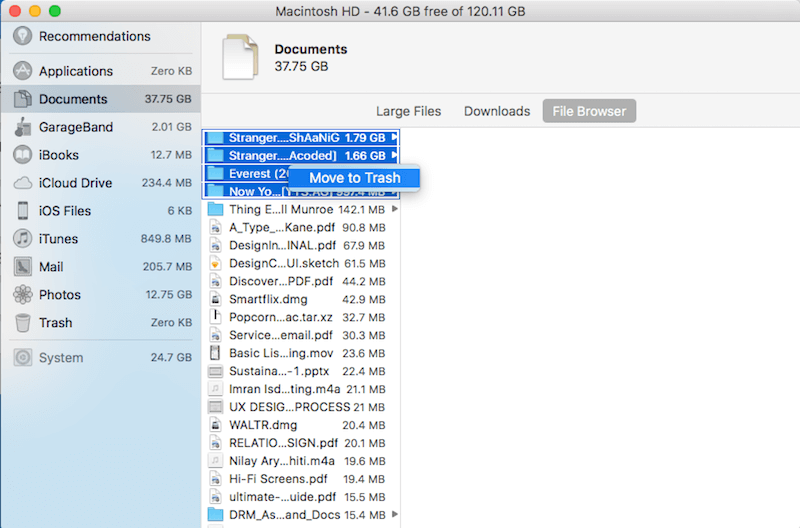Select the iOS Files phone icon
The width and height of the screenshot is (800, 528).
click(22, 211)
